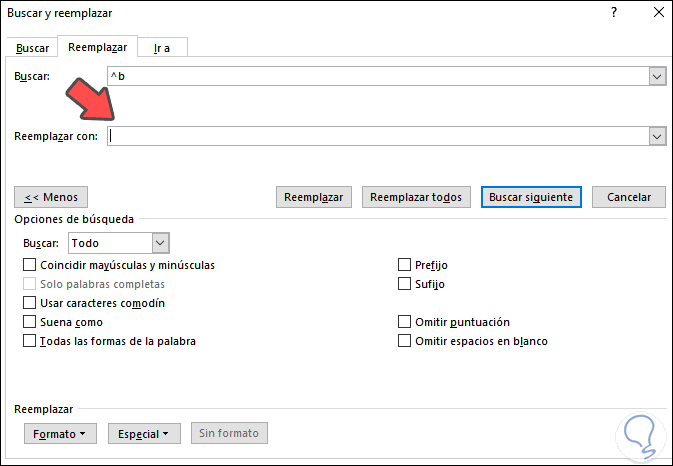Open the Especial characters menu button

(x=144, y=434)
